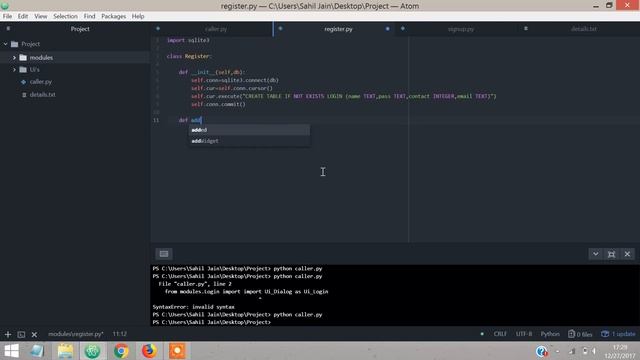The image size is (640, 360).
Task: Switch to the signup.py tab
Action: point(461,29)
